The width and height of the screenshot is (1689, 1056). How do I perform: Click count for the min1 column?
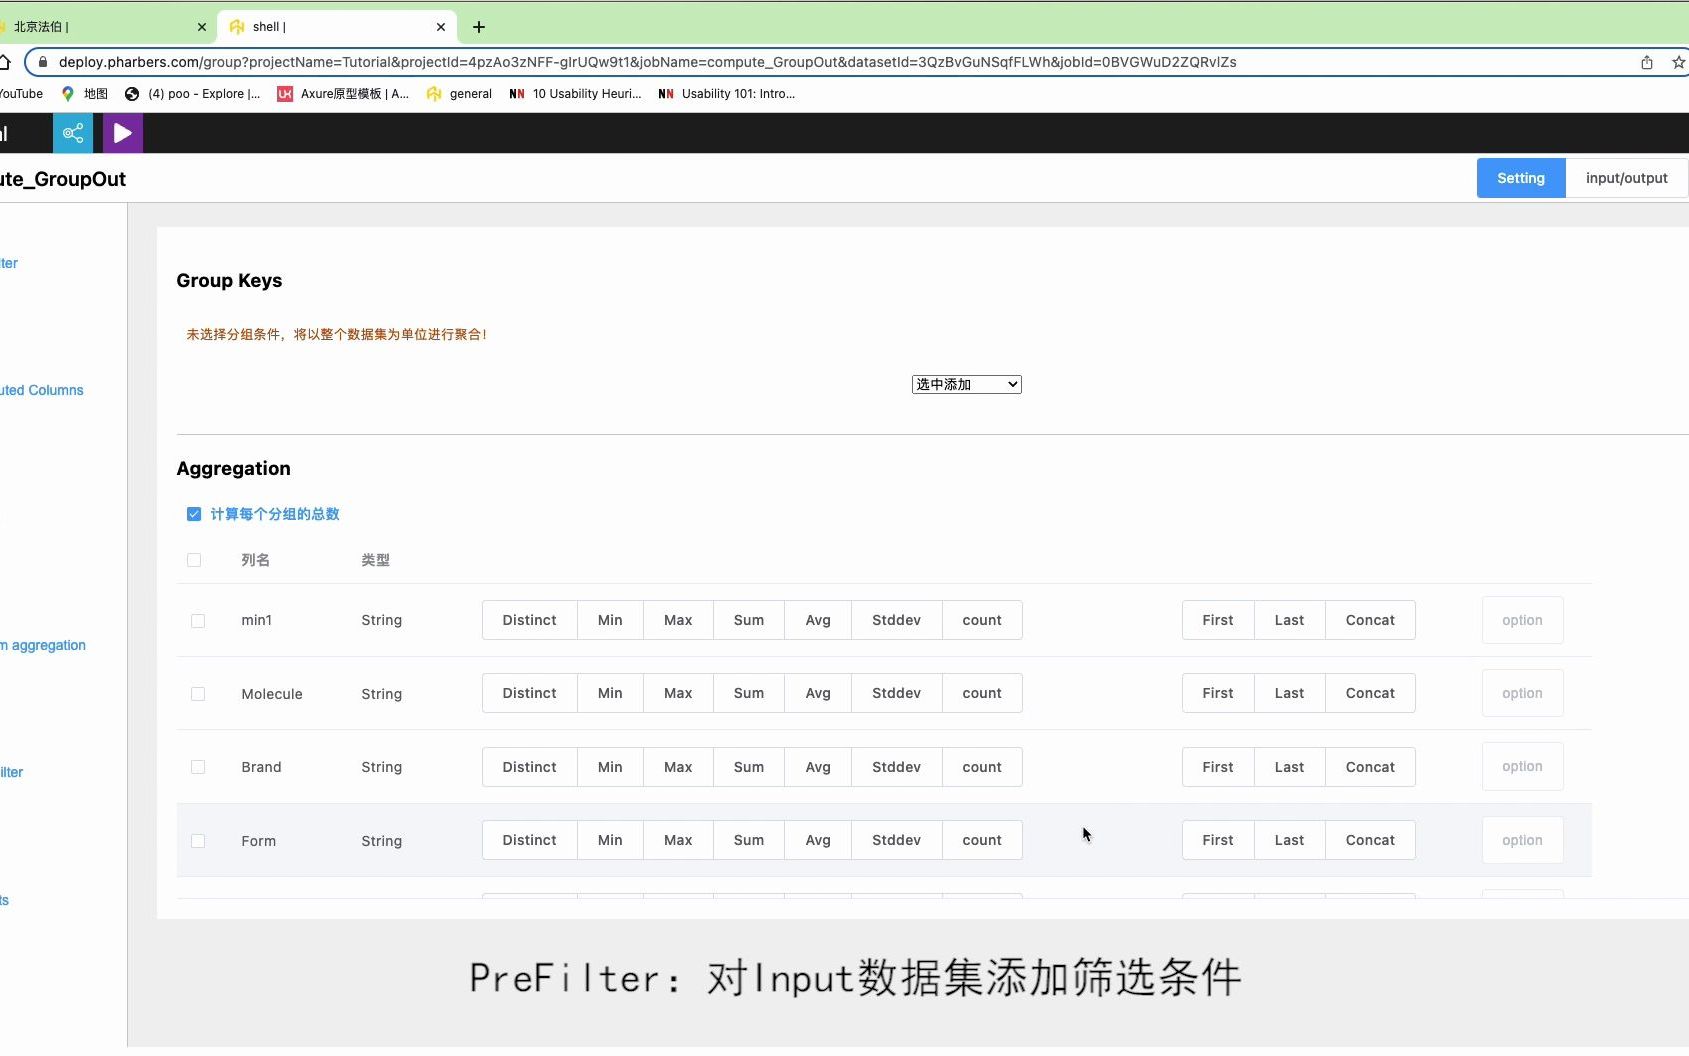pyautogui.click(x=982, y=620)
